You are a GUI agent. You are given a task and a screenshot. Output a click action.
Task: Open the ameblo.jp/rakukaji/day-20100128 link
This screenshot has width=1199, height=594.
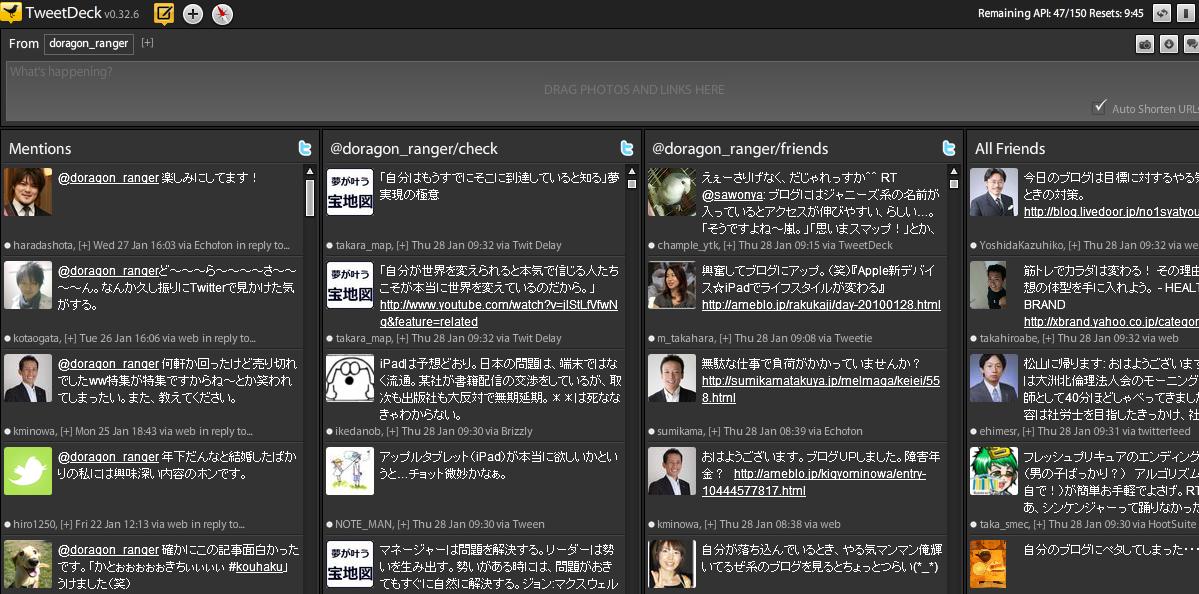point(821,304)
